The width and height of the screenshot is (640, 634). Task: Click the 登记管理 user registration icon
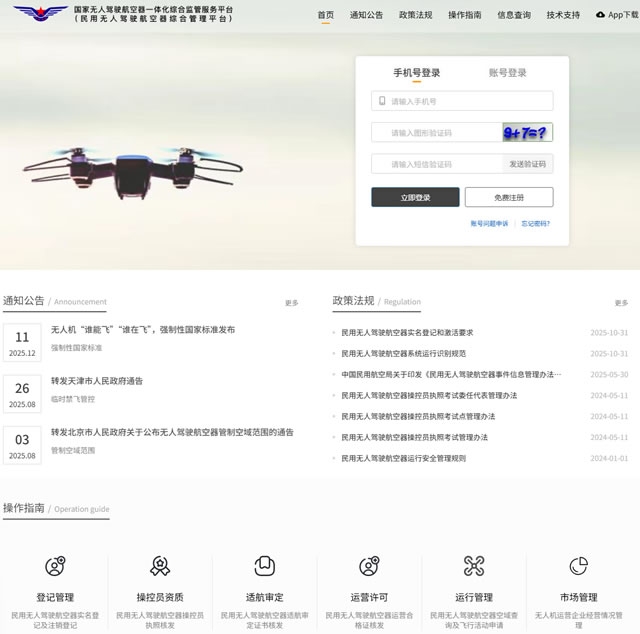[x=55, y=566]
